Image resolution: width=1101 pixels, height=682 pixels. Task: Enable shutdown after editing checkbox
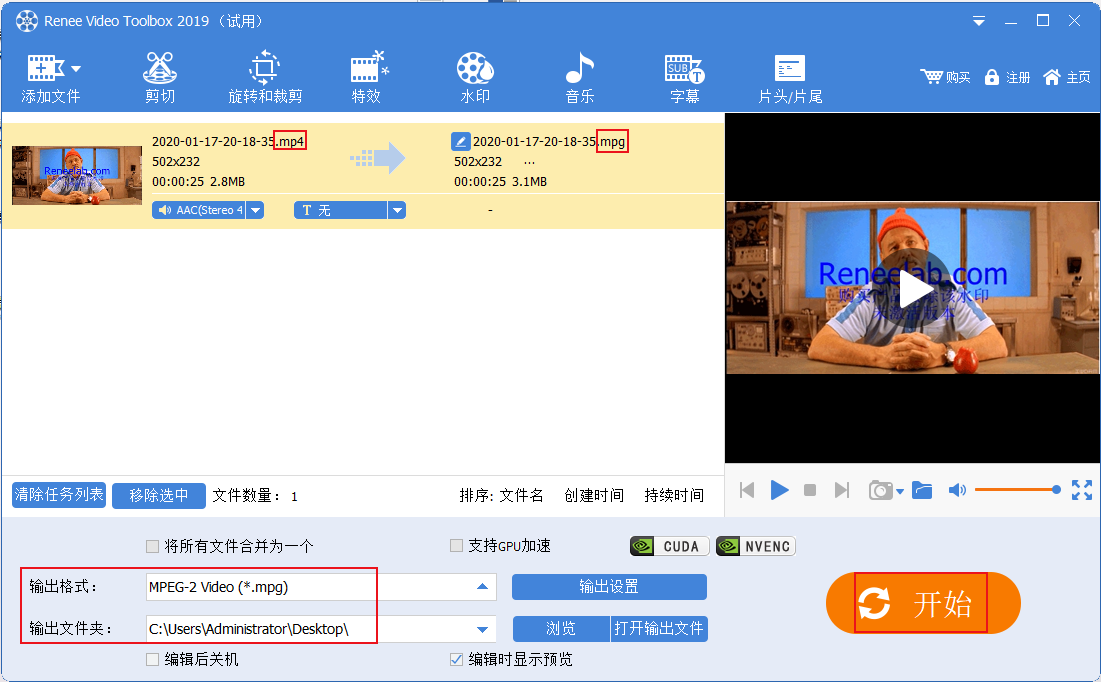(152, 659)
